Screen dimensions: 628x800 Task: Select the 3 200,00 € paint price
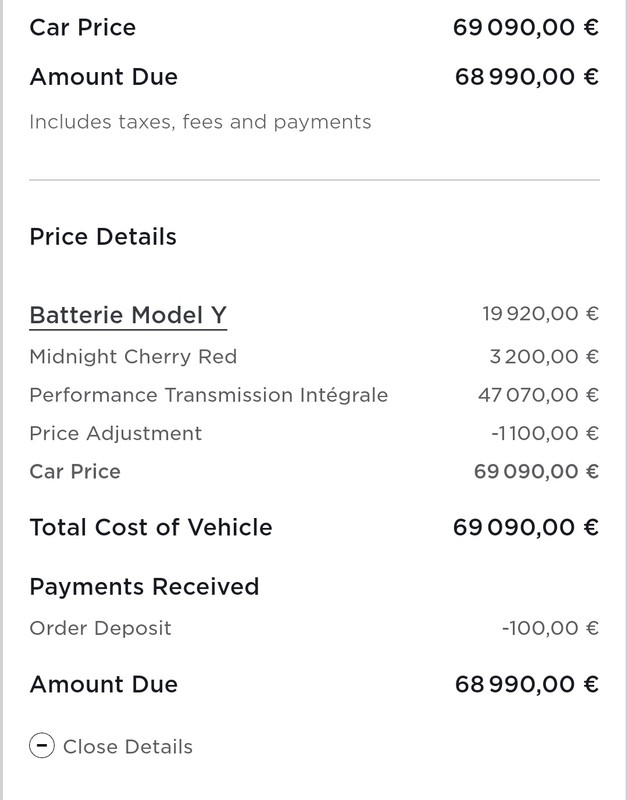tap(544, 357)
